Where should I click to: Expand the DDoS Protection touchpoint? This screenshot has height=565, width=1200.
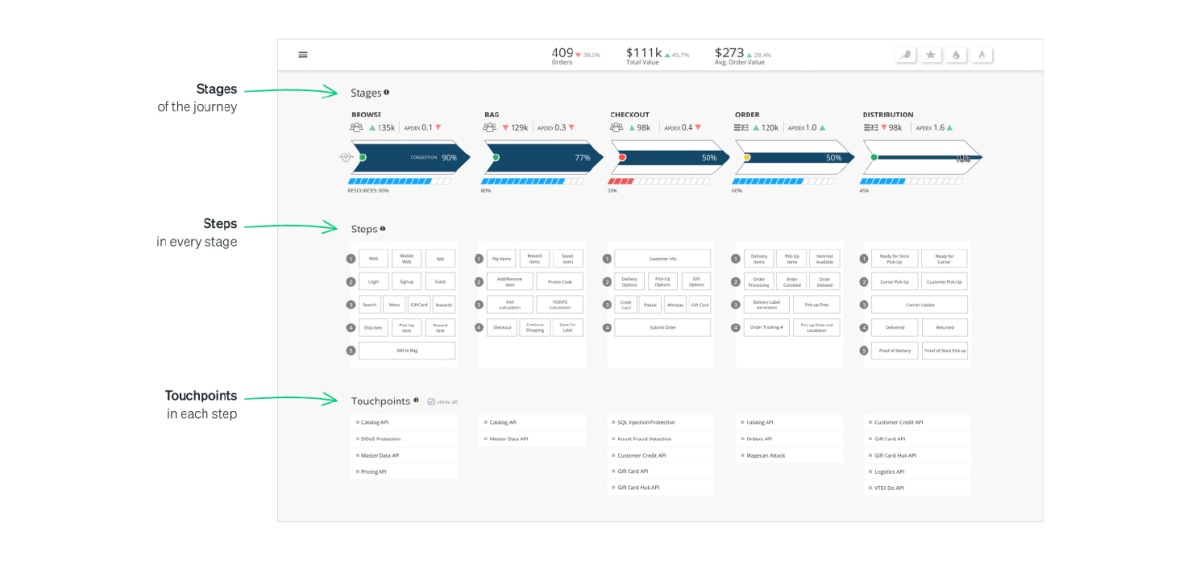(381, 439)
